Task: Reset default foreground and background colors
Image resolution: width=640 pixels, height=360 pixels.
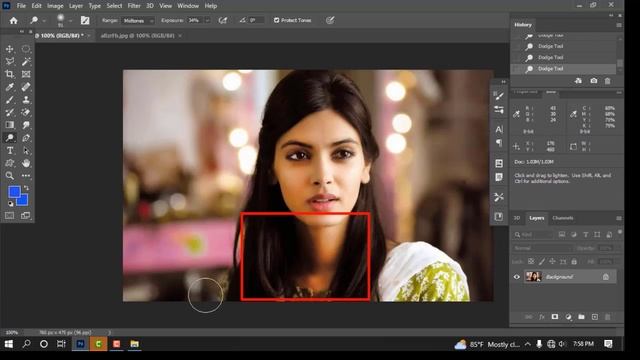Action: [11, 203]
